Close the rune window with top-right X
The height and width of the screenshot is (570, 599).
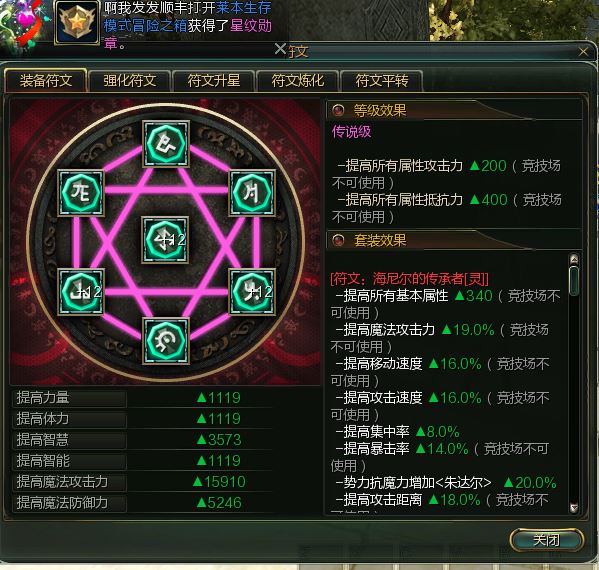tap(583, 52)
